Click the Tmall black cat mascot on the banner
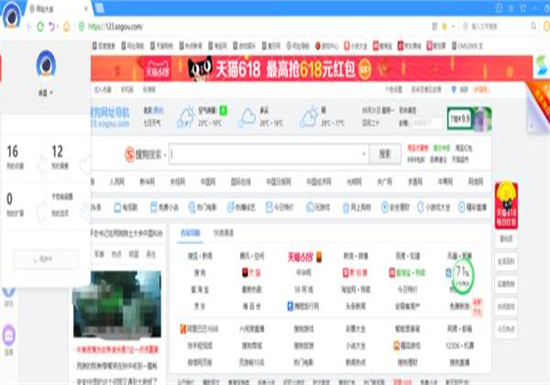 [x=200, y=68]
